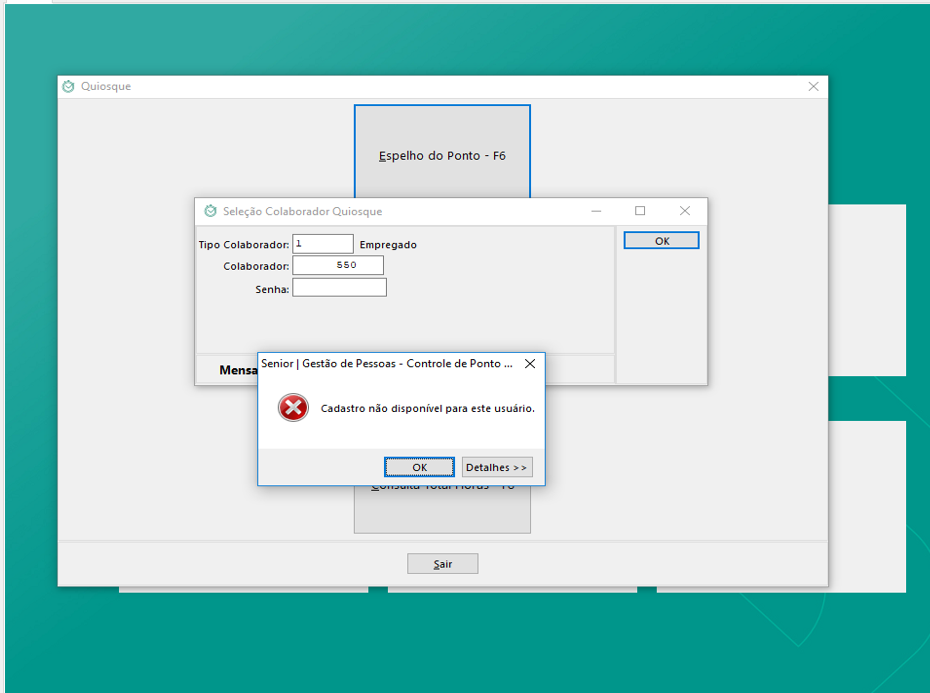
Task: Click the red error icon in the dialog
Action: click(293, 407)
